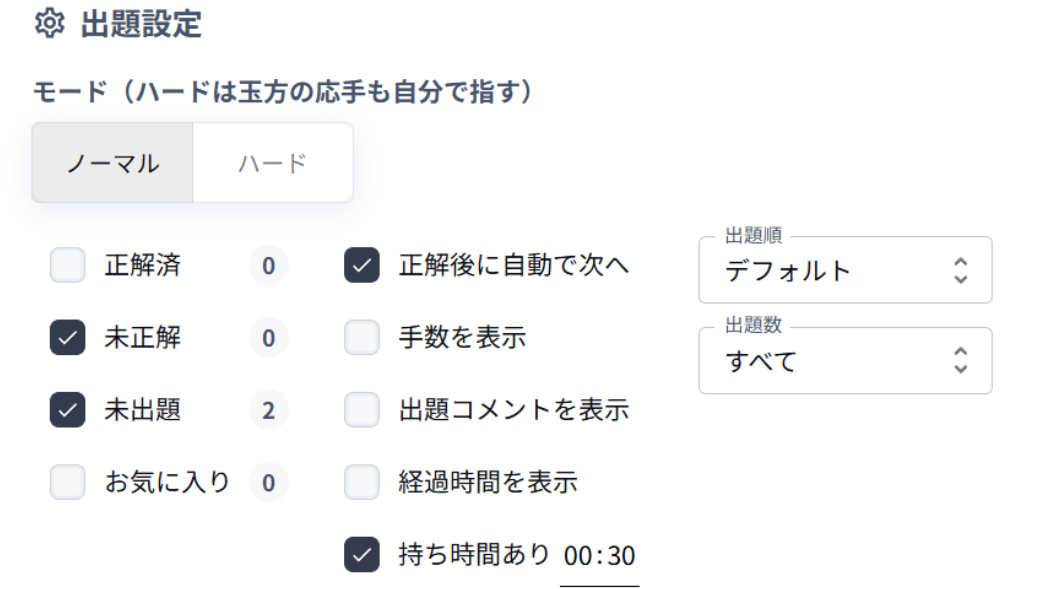This screenshot has height=589, width=1048.
Task: Disable 正解後に自動で次へ option
Action: point(362,265)
